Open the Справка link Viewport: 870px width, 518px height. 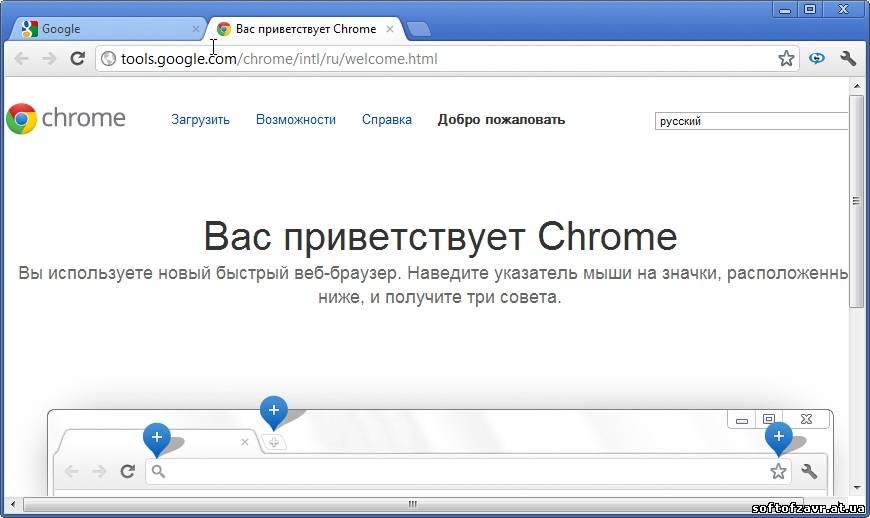pos(387,119)
